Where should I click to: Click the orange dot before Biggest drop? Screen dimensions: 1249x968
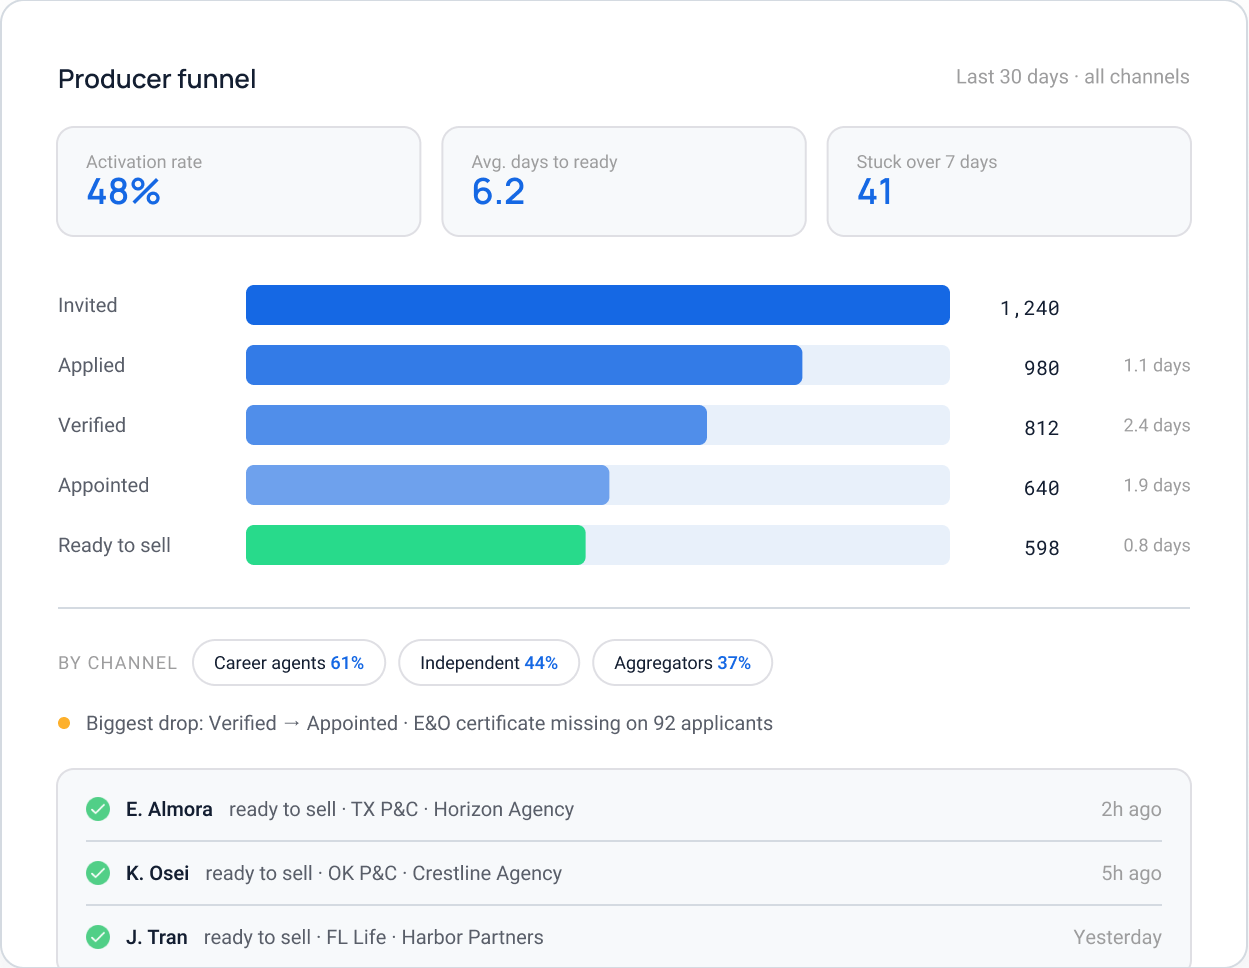[64, 723]
